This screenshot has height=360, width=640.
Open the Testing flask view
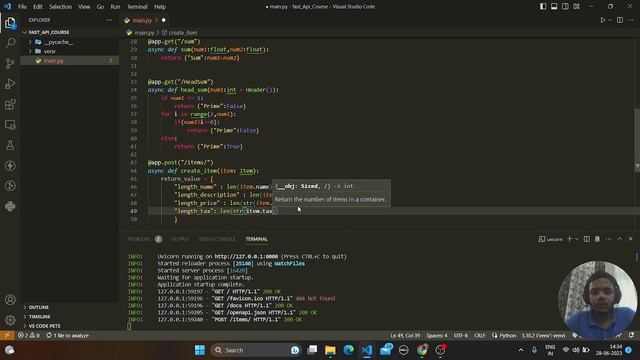point(10,145)
